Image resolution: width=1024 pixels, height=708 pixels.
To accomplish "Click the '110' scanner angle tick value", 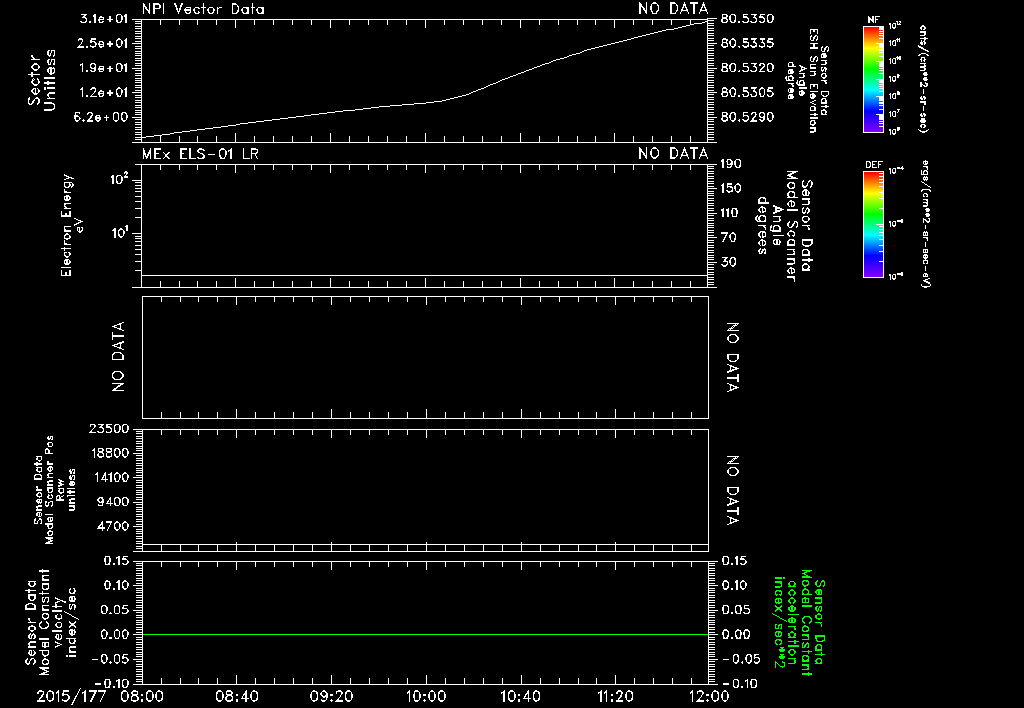I will pyautogui.click(x=731, y=213).
